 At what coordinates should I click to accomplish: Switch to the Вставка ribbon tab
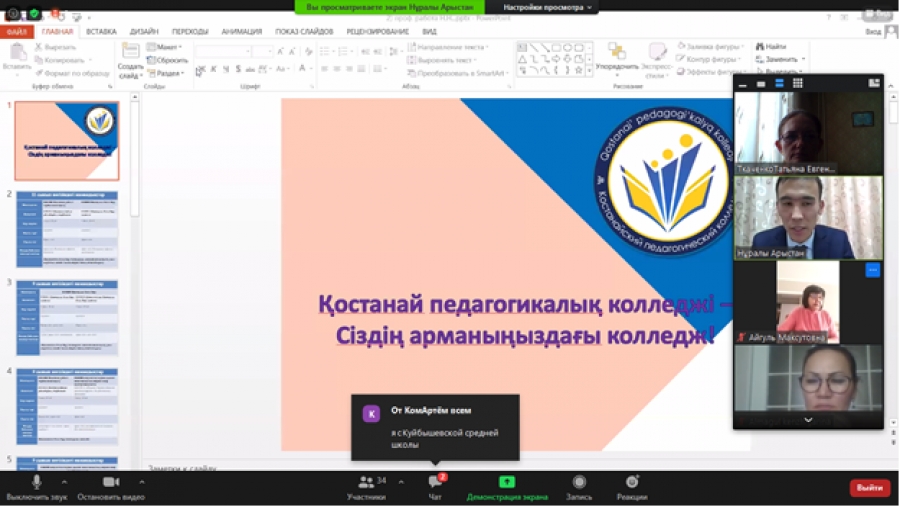coord(101,32)
